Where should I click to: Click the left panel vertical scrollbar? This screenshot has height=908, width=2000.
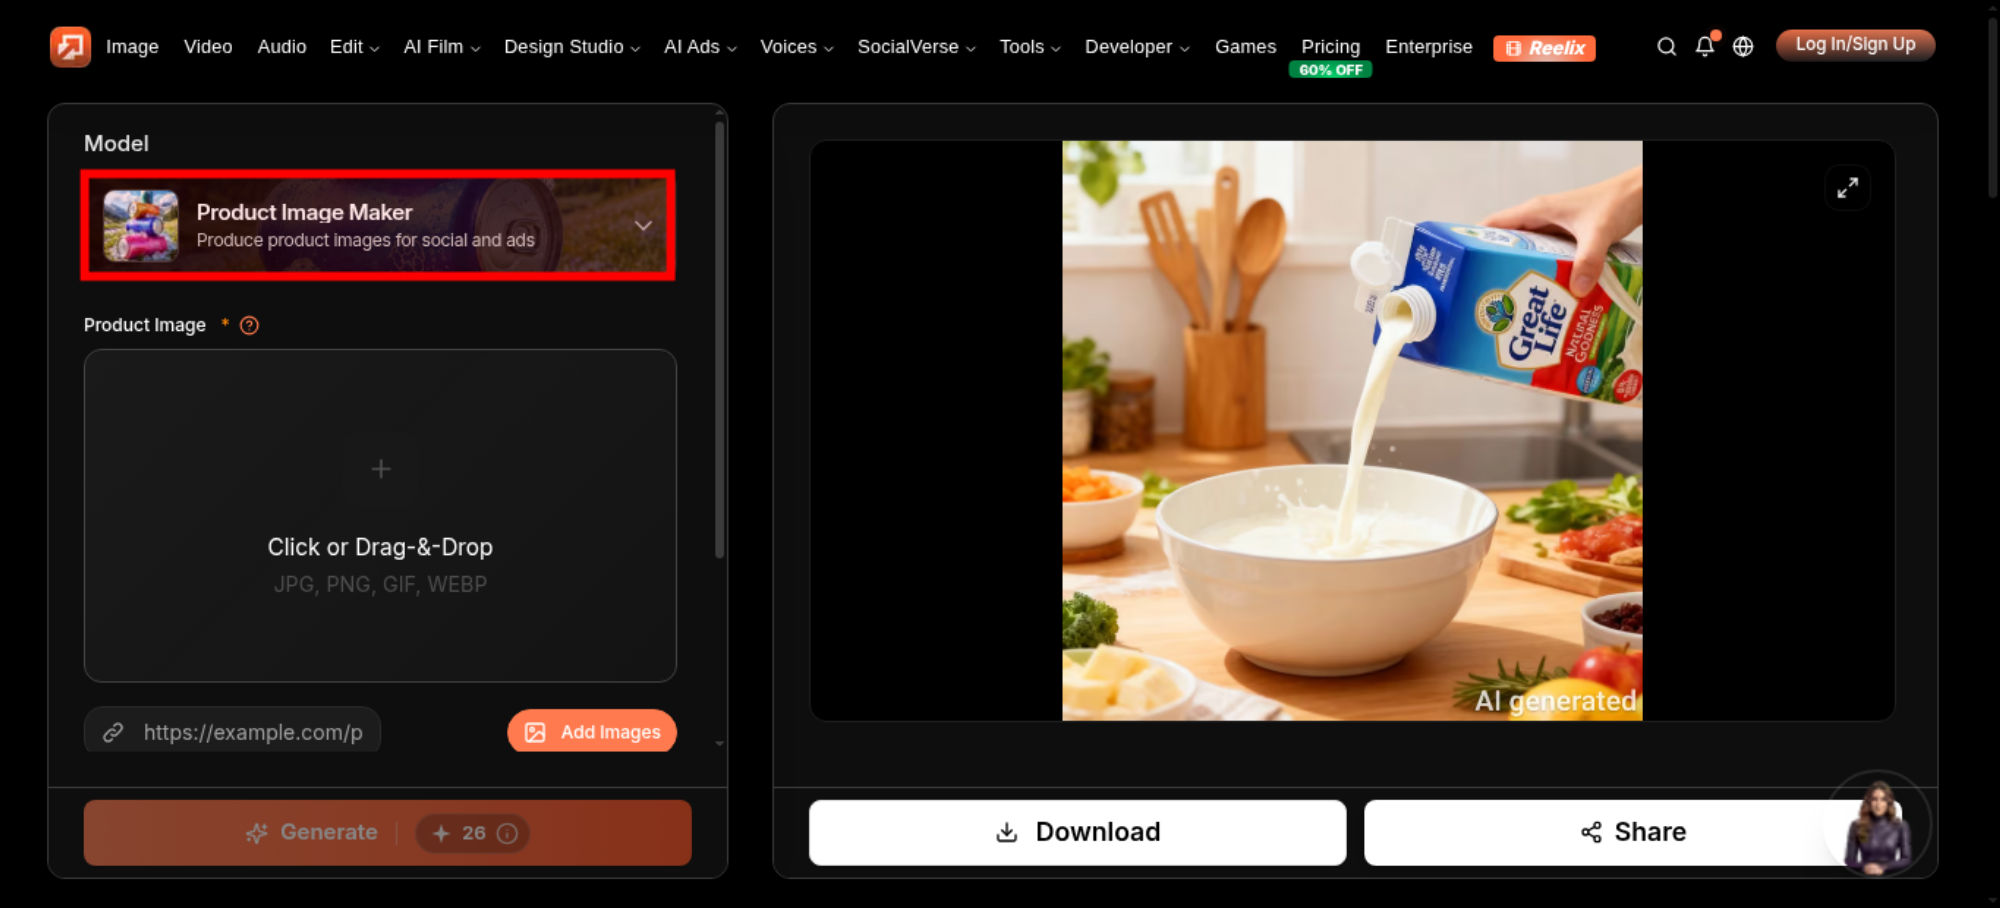coord(719,340)
